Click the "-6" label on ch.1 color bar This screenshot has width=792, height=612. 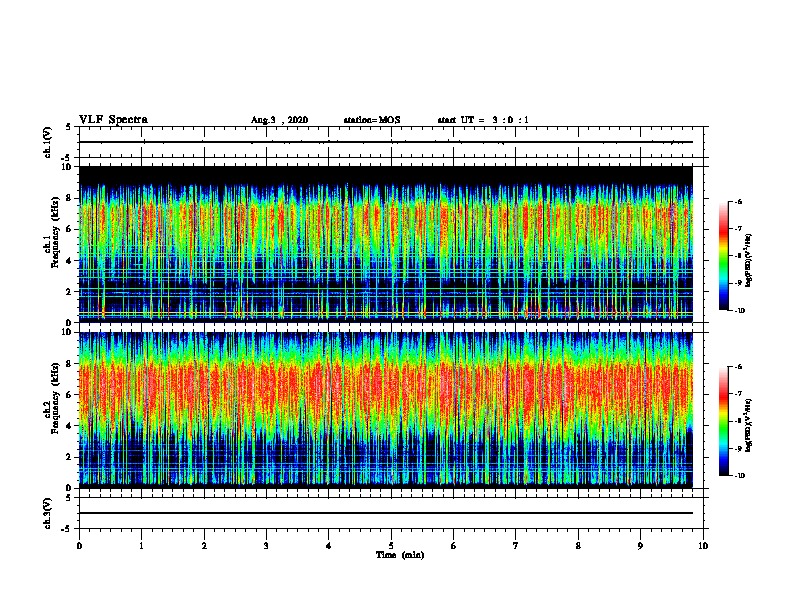pyautogui.click(x=738, y=202)
